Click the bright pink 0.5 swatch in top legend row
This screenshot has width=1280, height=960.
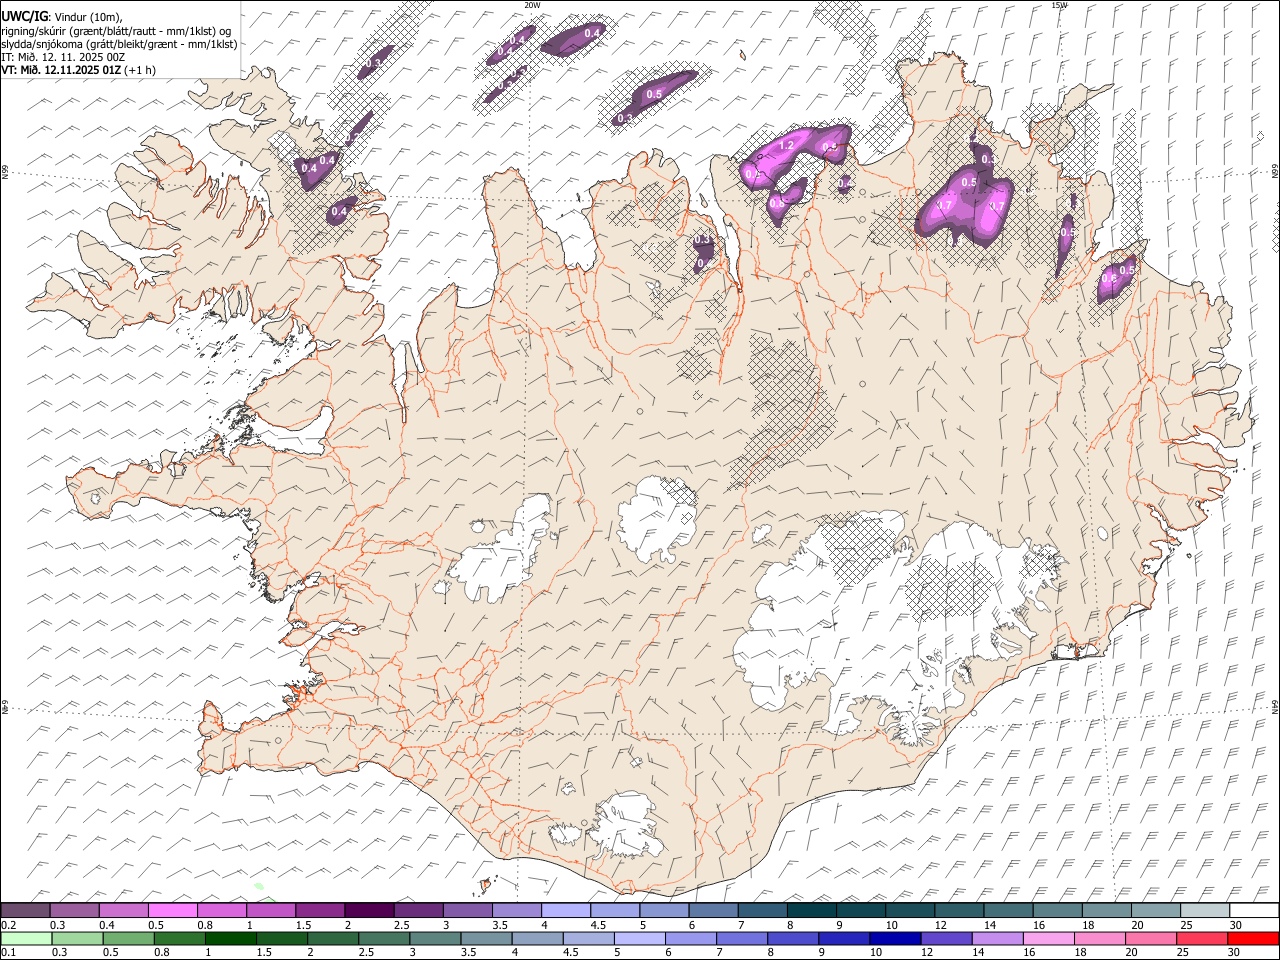pos(172,911)
